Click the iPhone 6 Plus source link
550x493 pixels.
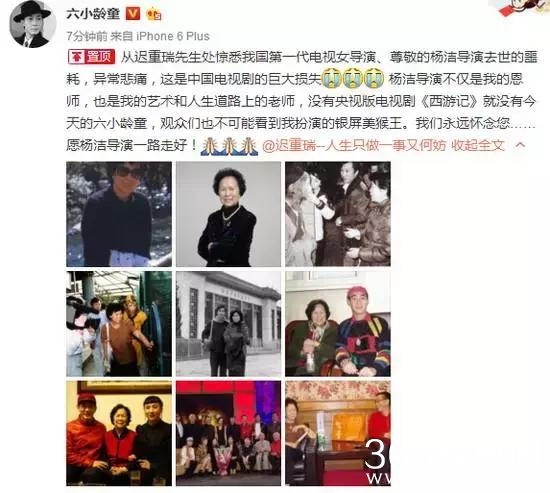(x=173, y=36)
